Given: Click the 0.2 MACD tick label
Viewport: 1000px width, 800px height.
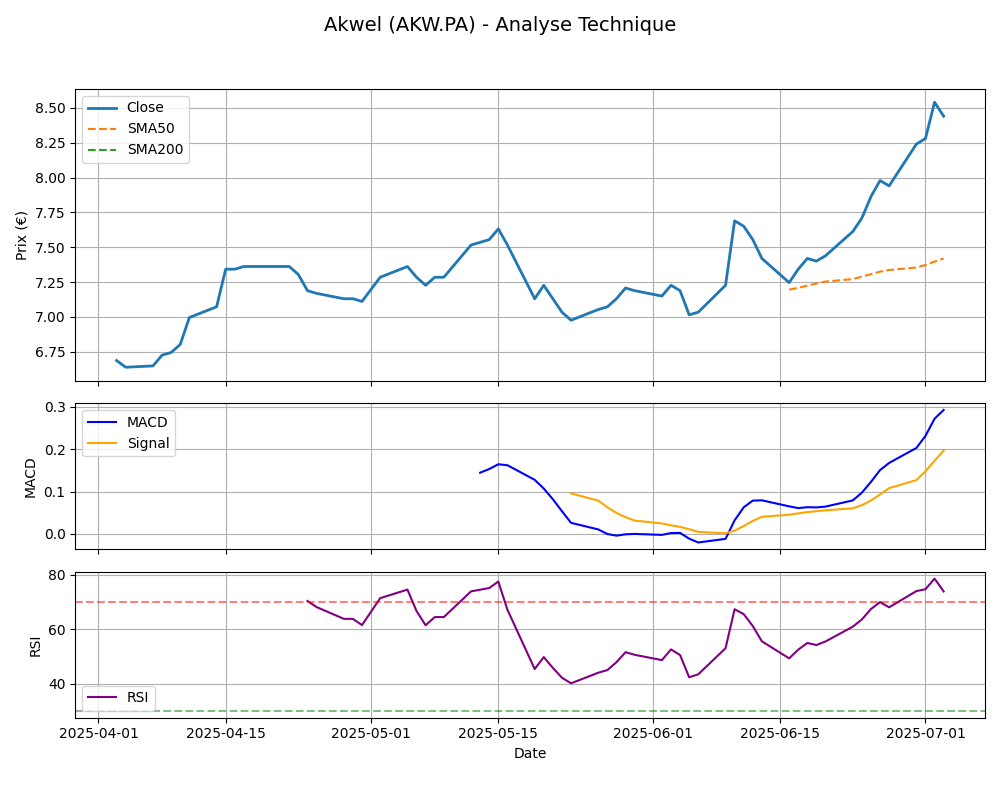Looking at the screenshot, I should (55, 450).
